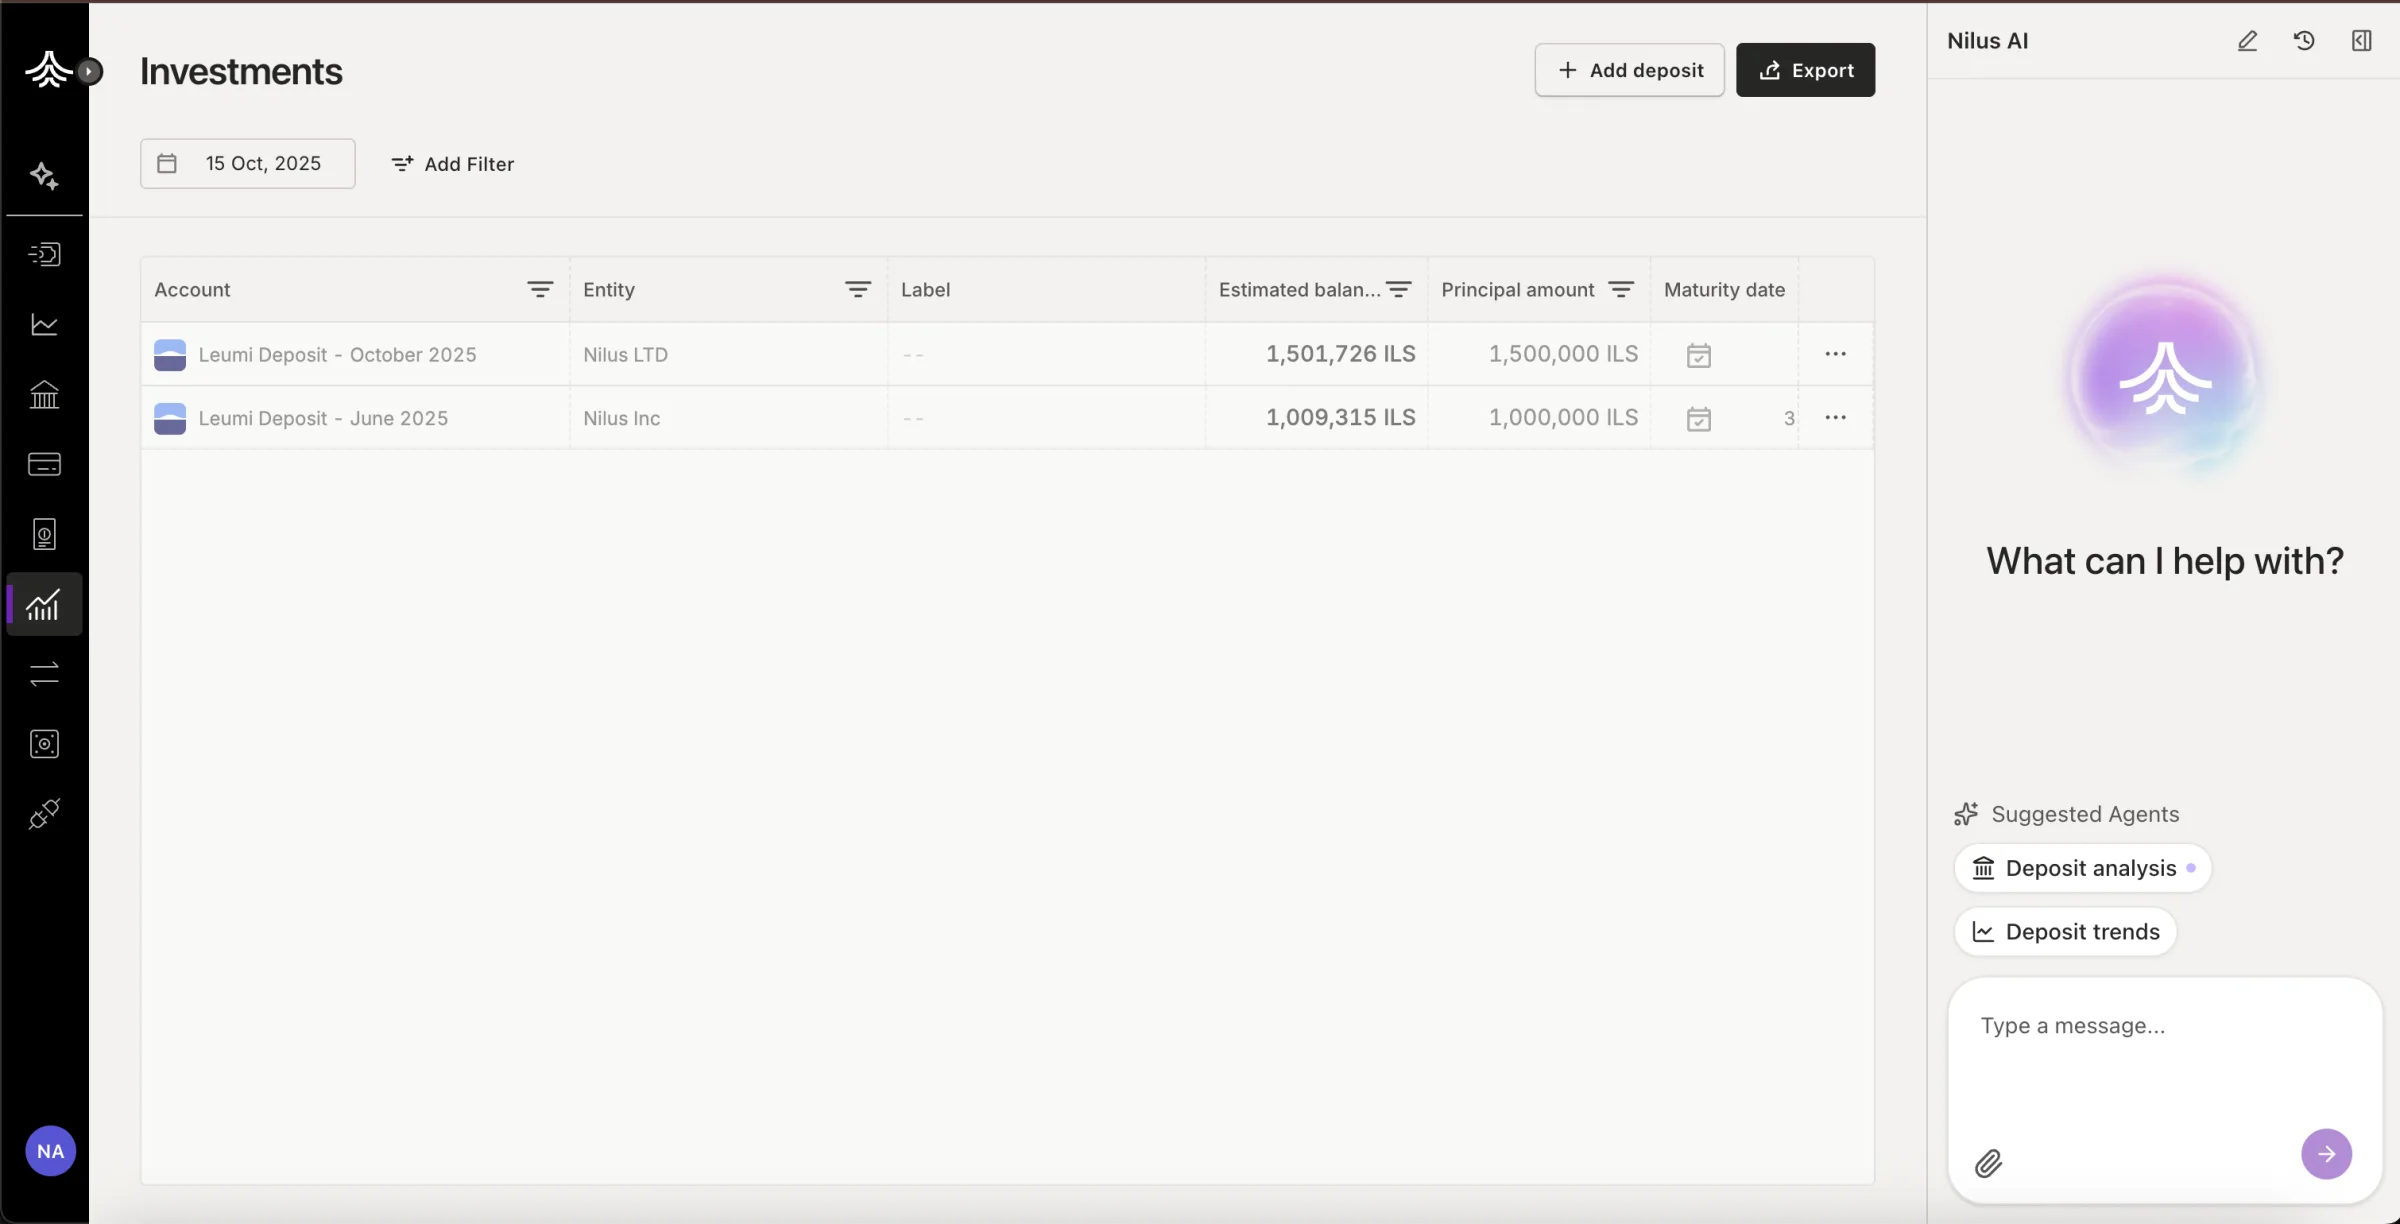
Task: Select the Leumi Deposit - June 2025 row
Action: point(1007,418)
